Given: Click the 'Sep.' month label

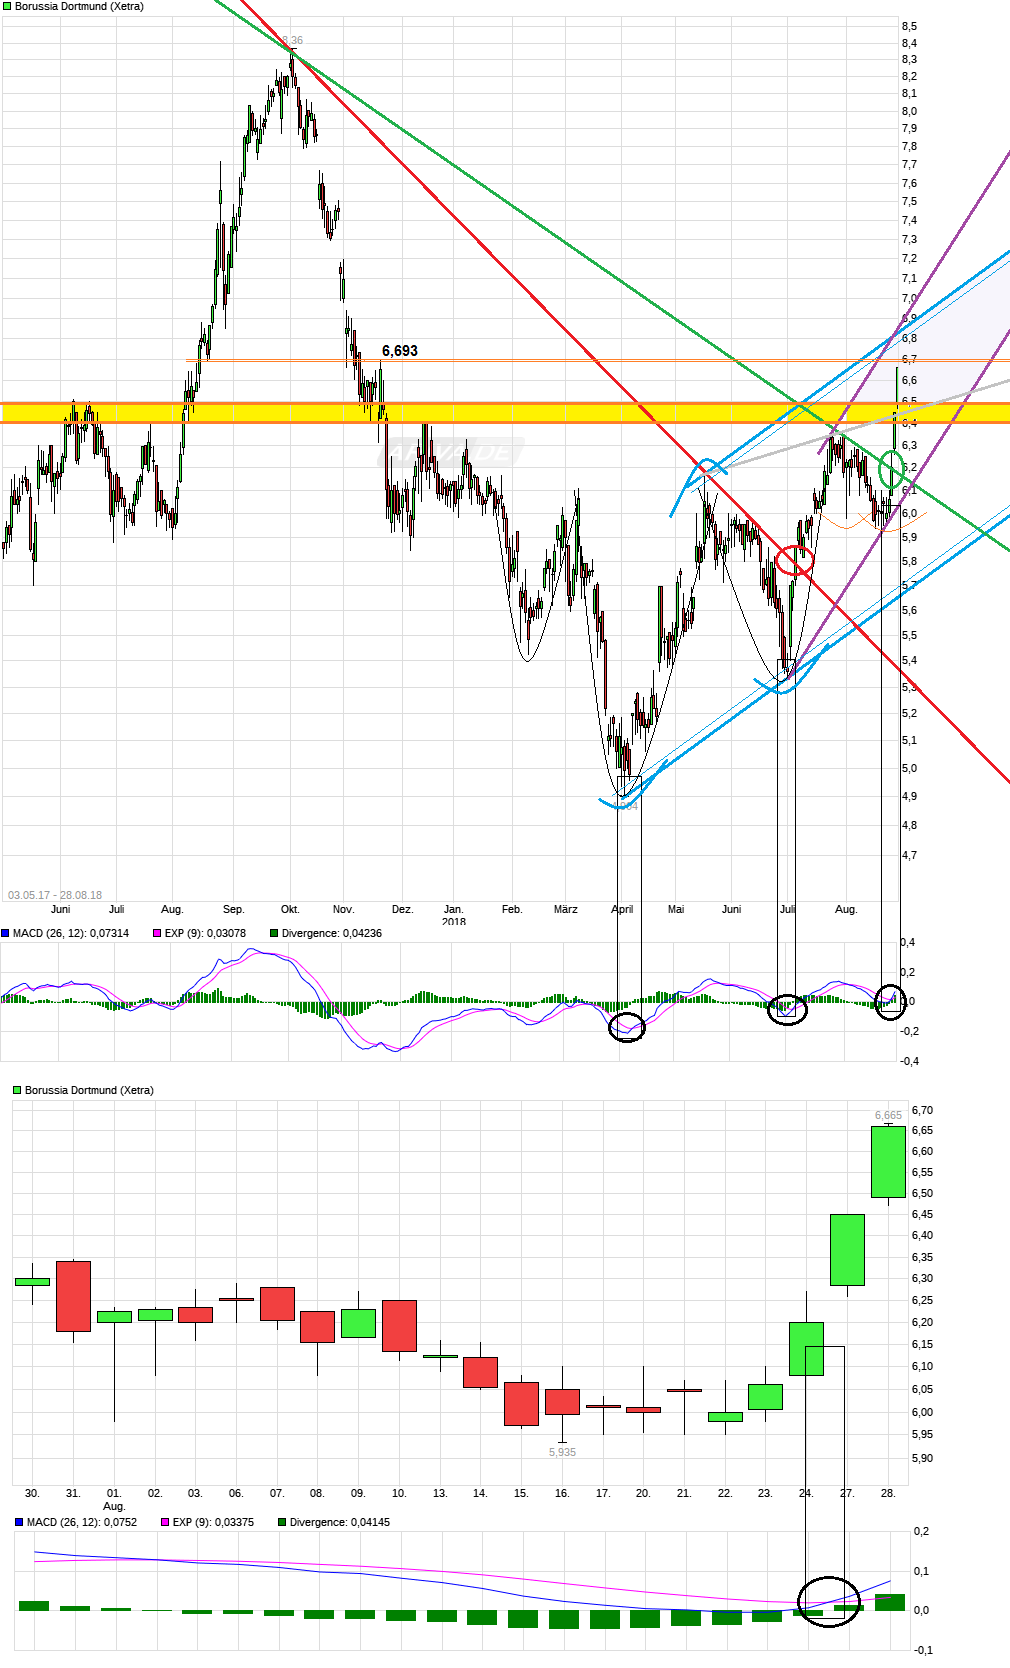Looking at the screenshot, I should (x=233, y=909).
